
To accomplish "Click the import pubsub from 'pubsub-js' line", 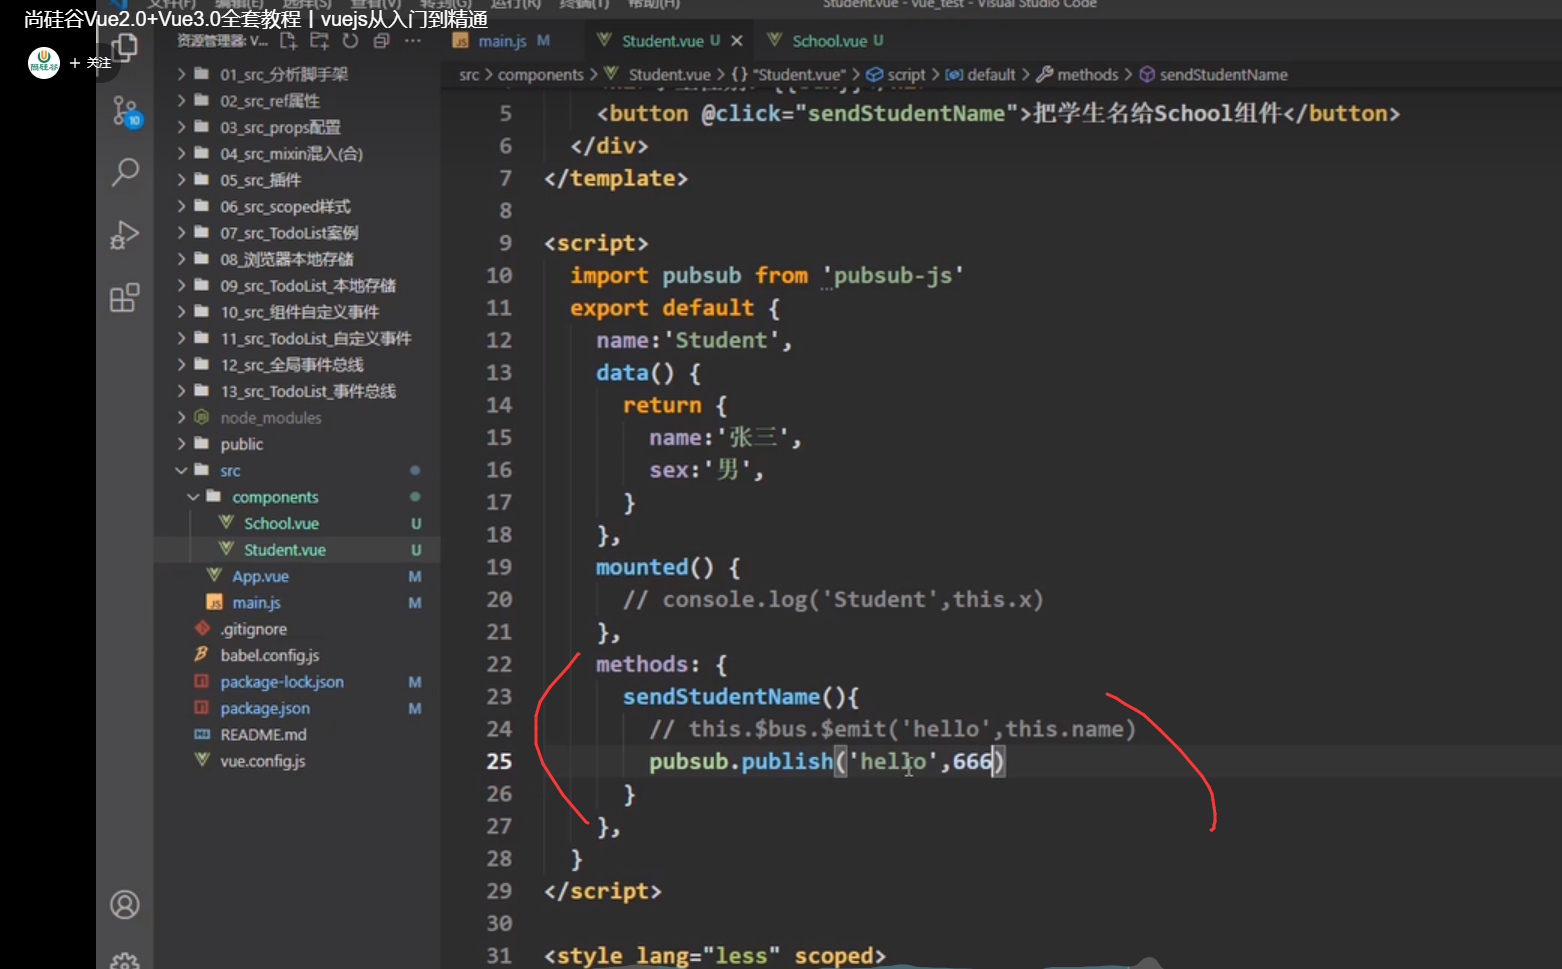I will tap(767, 276).
